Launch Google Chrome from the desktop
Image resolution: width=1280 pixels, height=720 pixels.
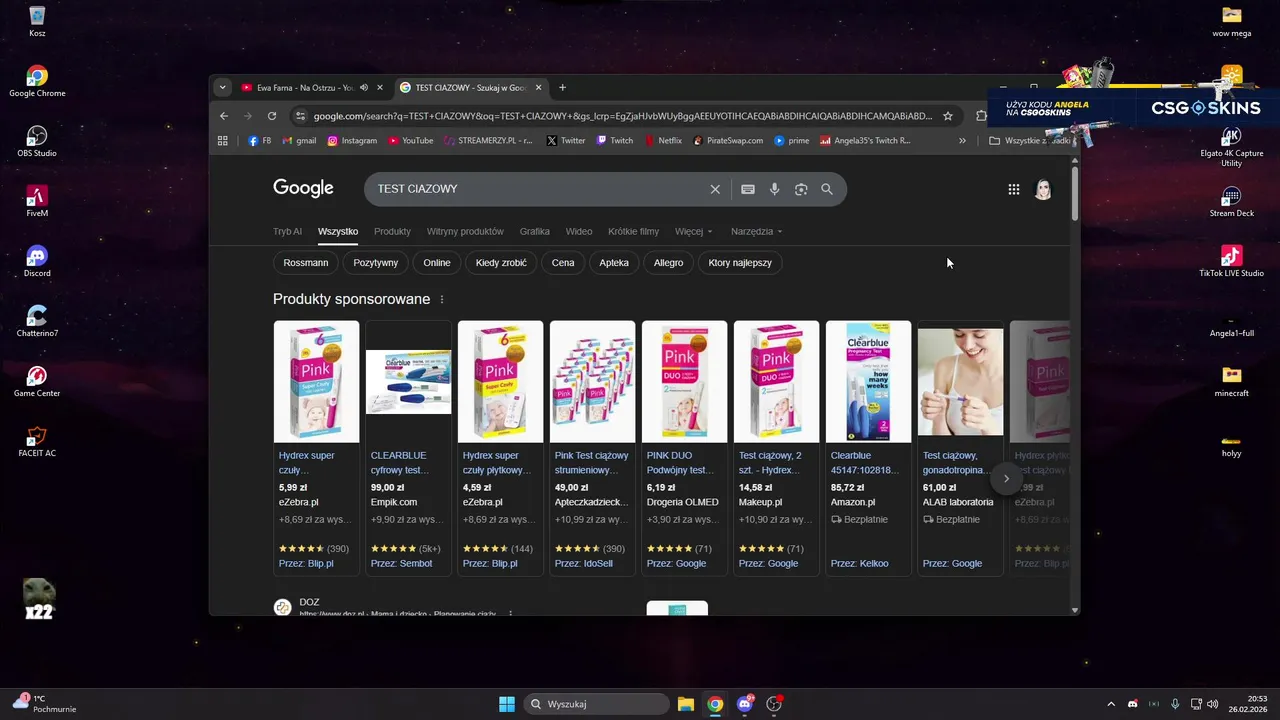pyautogui.click(x=37, y=82)
